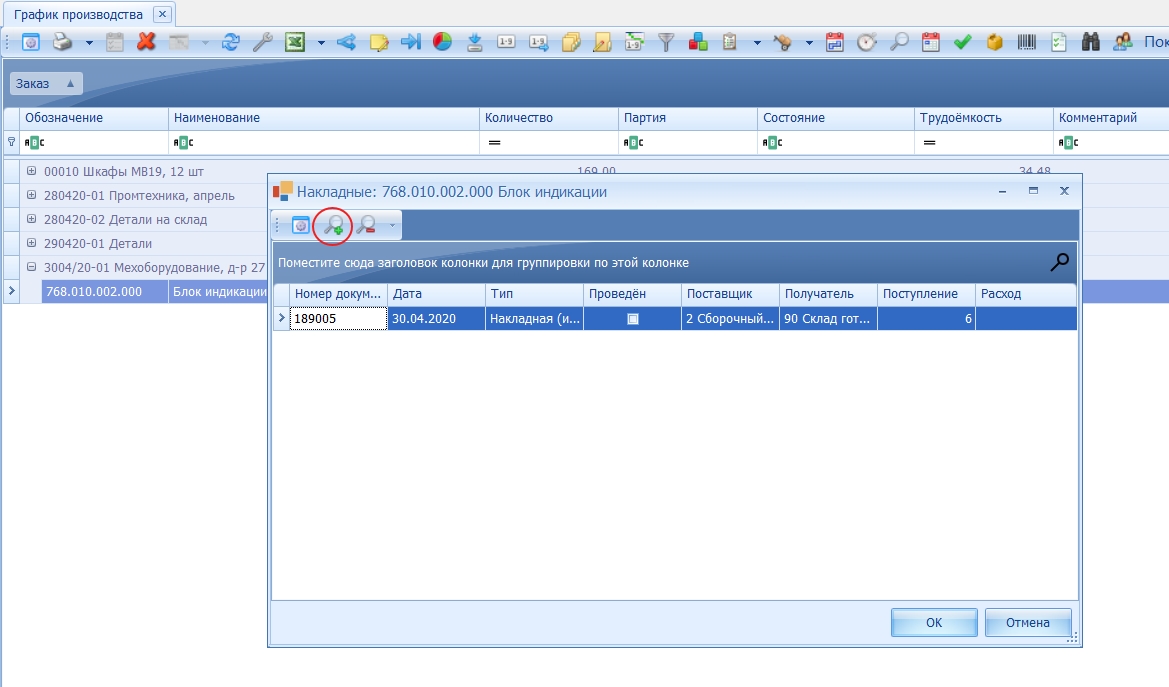Click the Номер документа cell containing 189005
The width and height of the screenshot is (1169, 687).
coord(338,319)
